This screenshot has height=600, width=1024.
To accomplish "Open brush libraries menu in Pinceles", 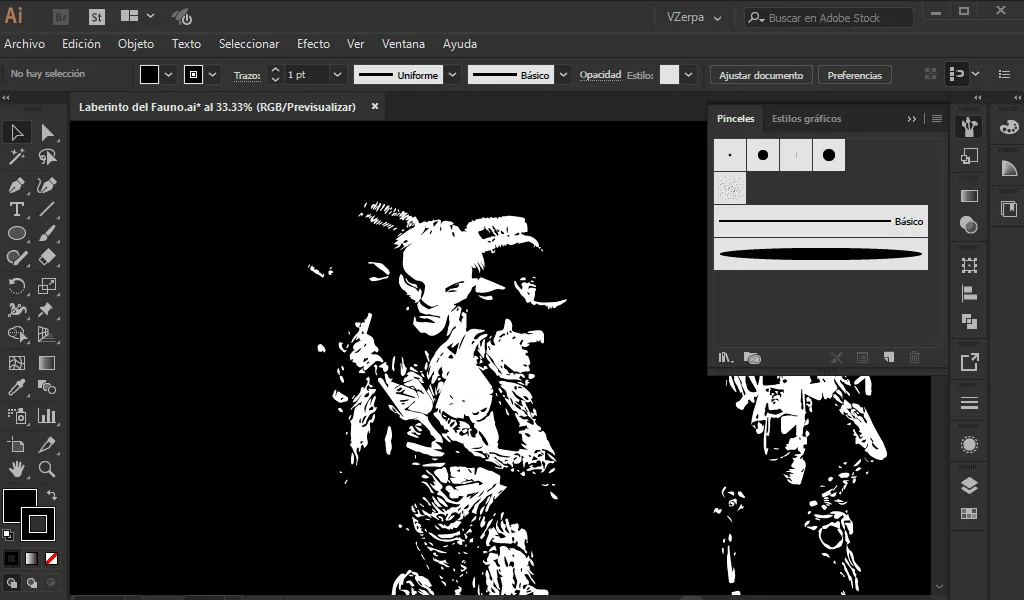I will click(x=726, y=358).
